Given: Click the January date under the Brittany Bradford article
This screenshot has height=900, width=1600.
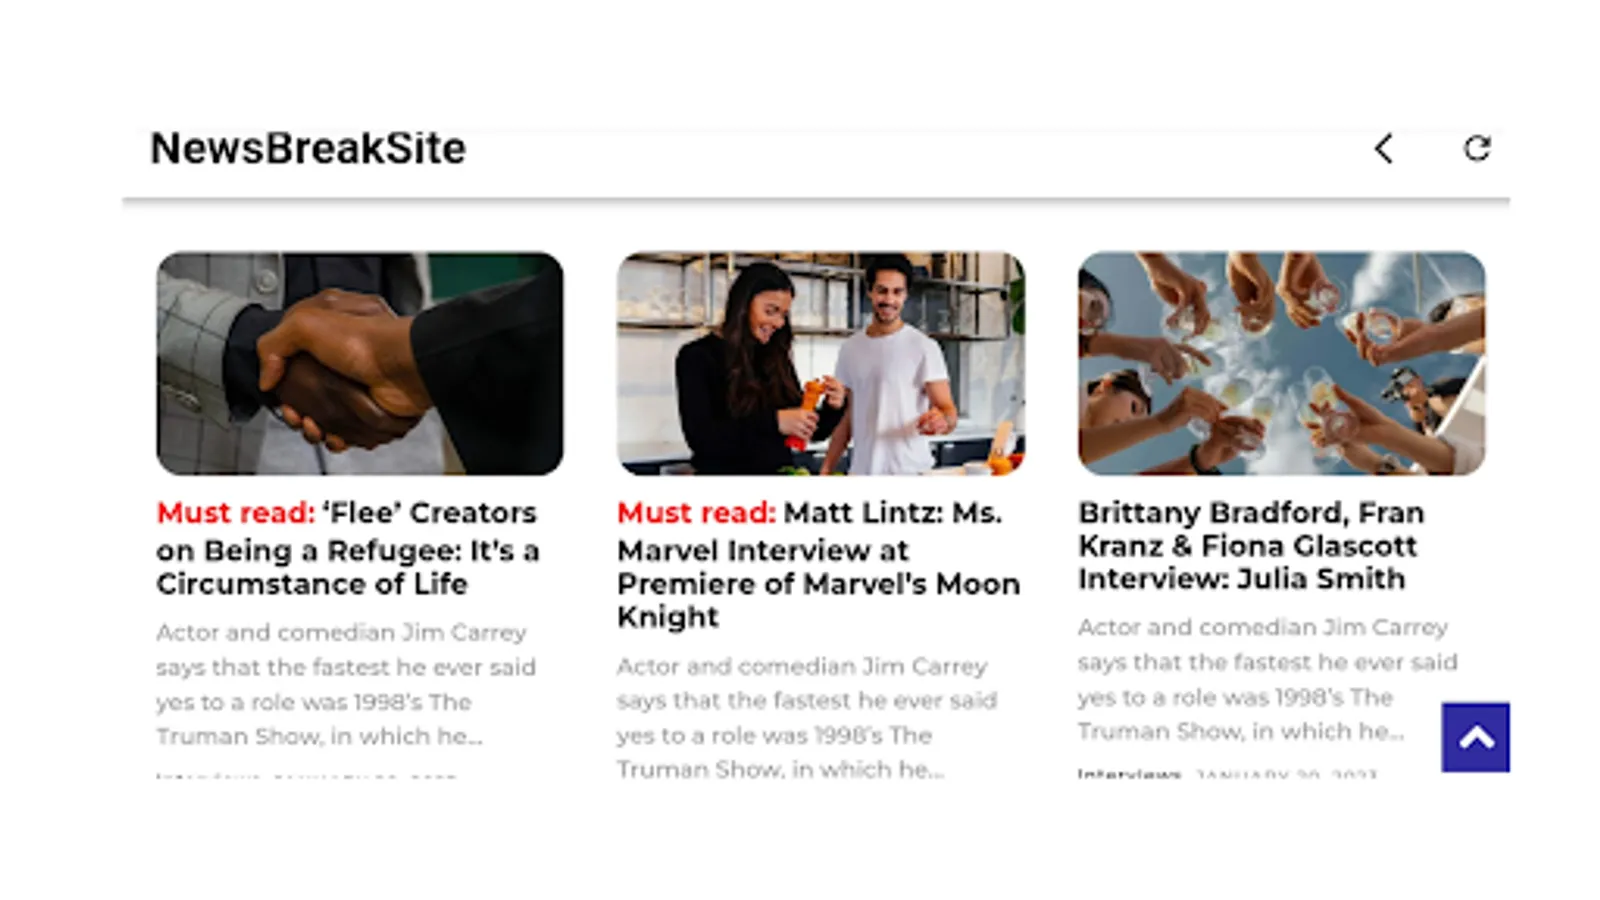Looking at the screenshot, I should (1286, 774).
